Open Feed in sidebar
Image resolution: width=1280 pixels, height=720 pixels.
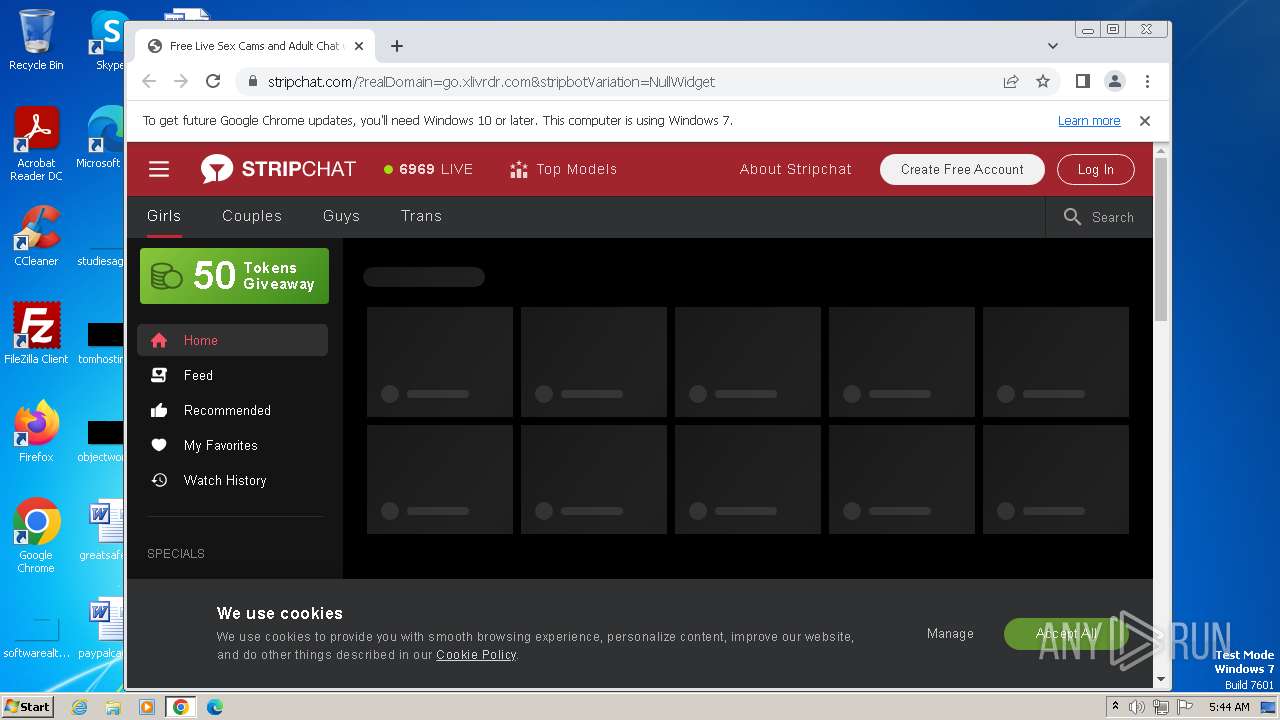(x=232, y=375)
